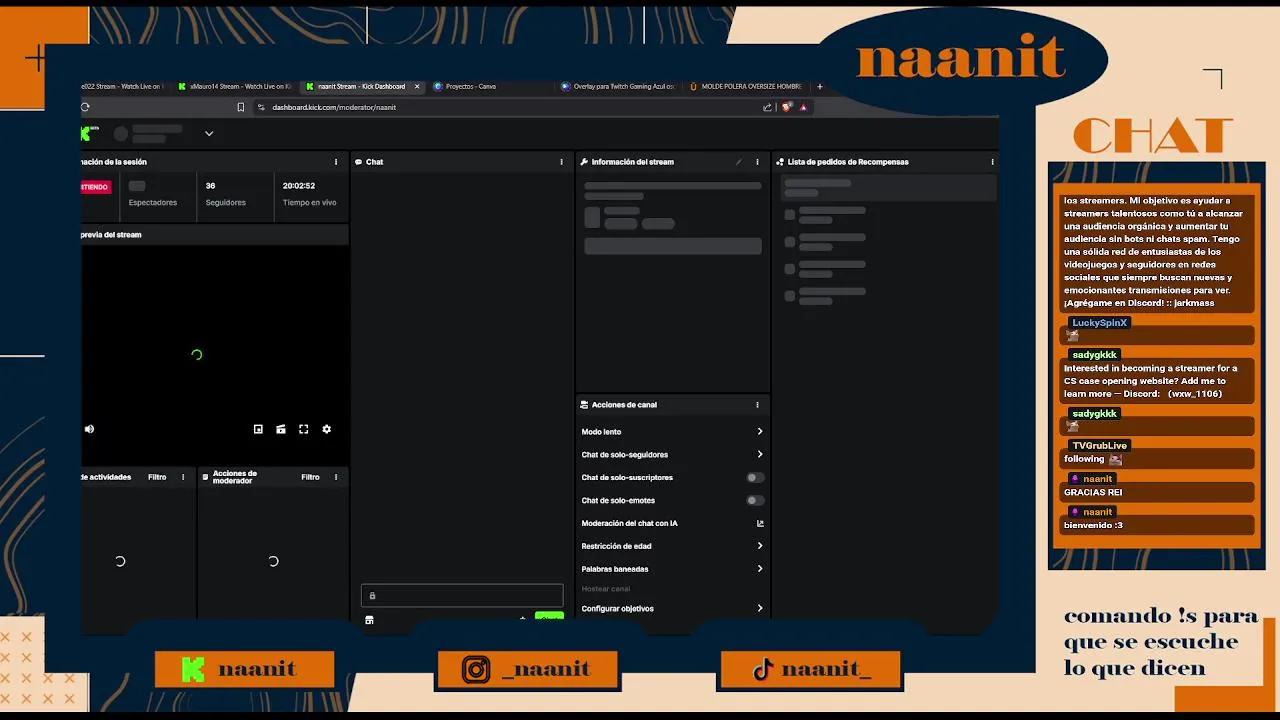Screen dimensions: 1280x720
Task: Click the TikTok naanit_ social banner
Action: 810,669
